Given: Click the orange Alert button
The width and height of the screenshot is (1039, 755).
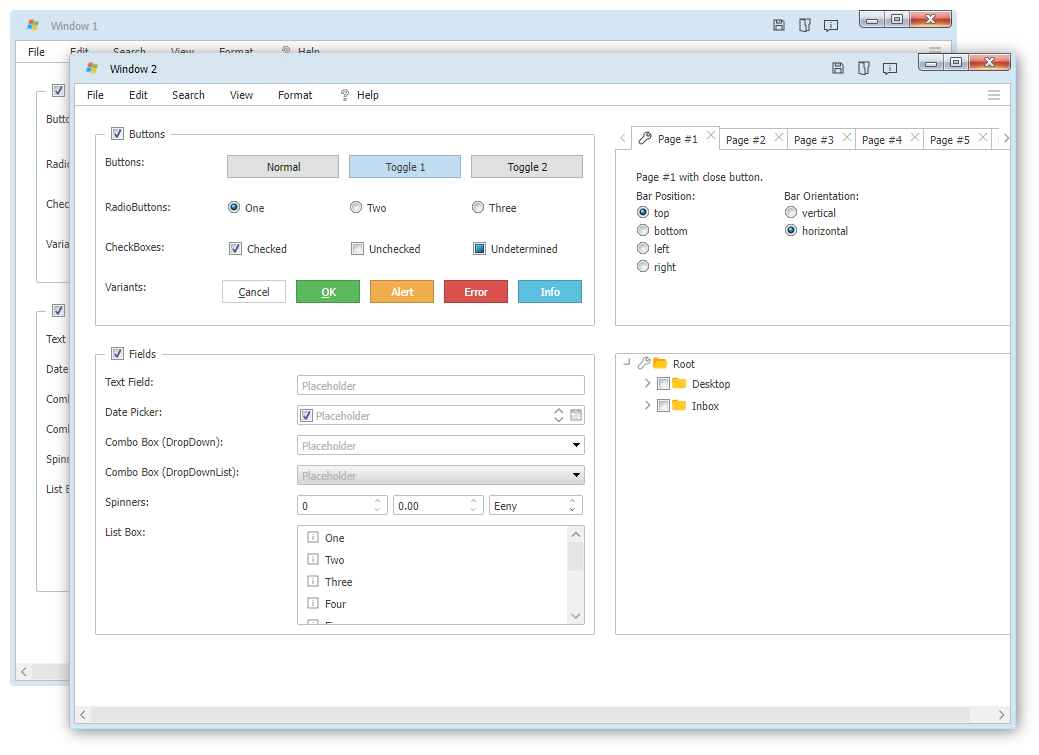Looking at the screenshot, I should [402, 292].
